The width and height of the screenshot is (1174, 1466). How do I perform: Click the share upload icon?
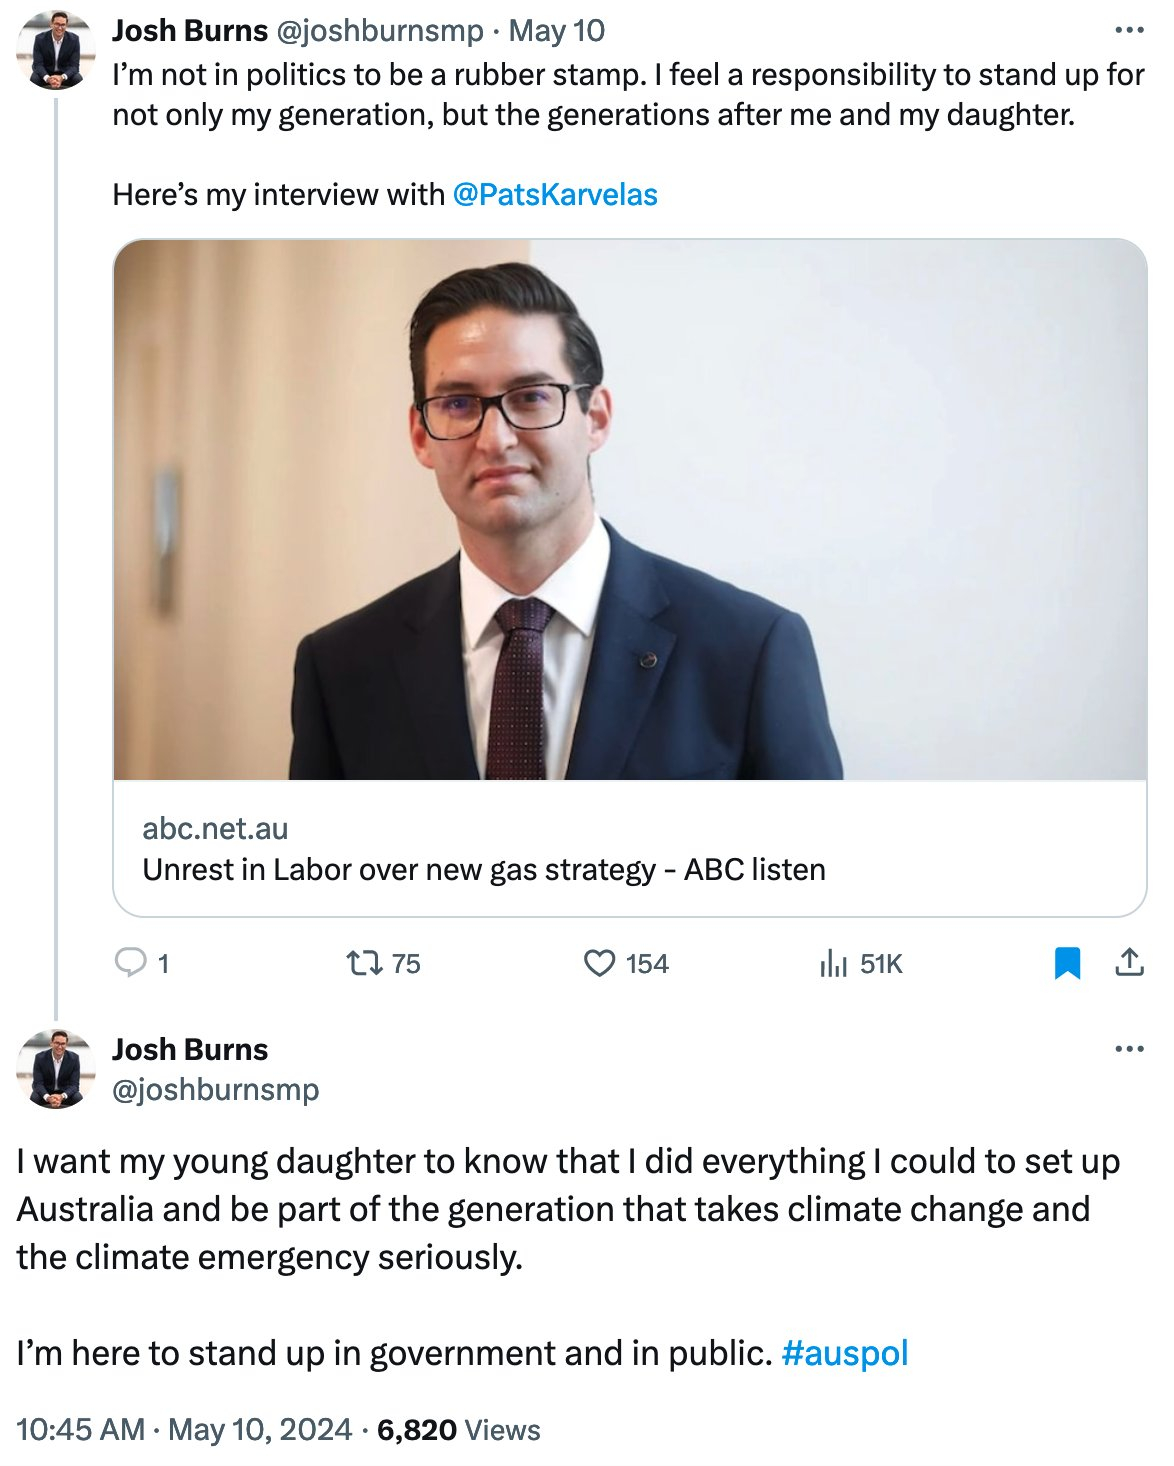click(1129, 963)
